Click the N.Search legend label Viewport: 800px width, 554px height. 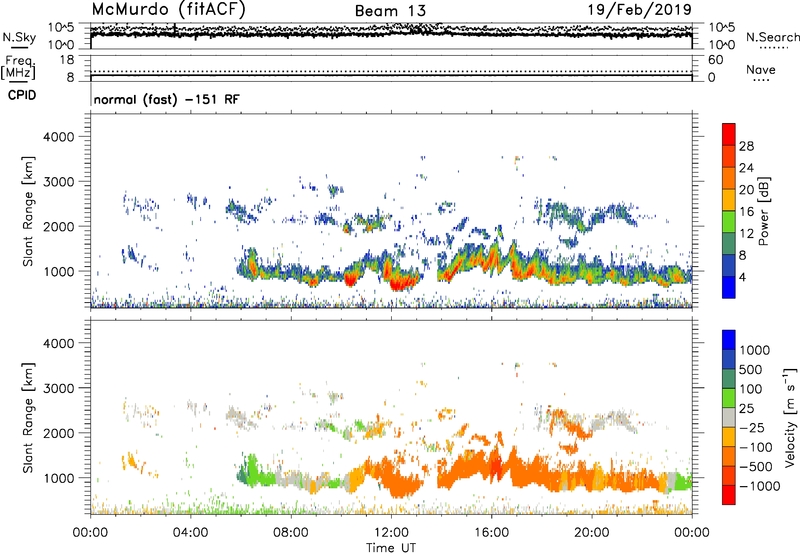pyautogui.click(x=772, y=37)
